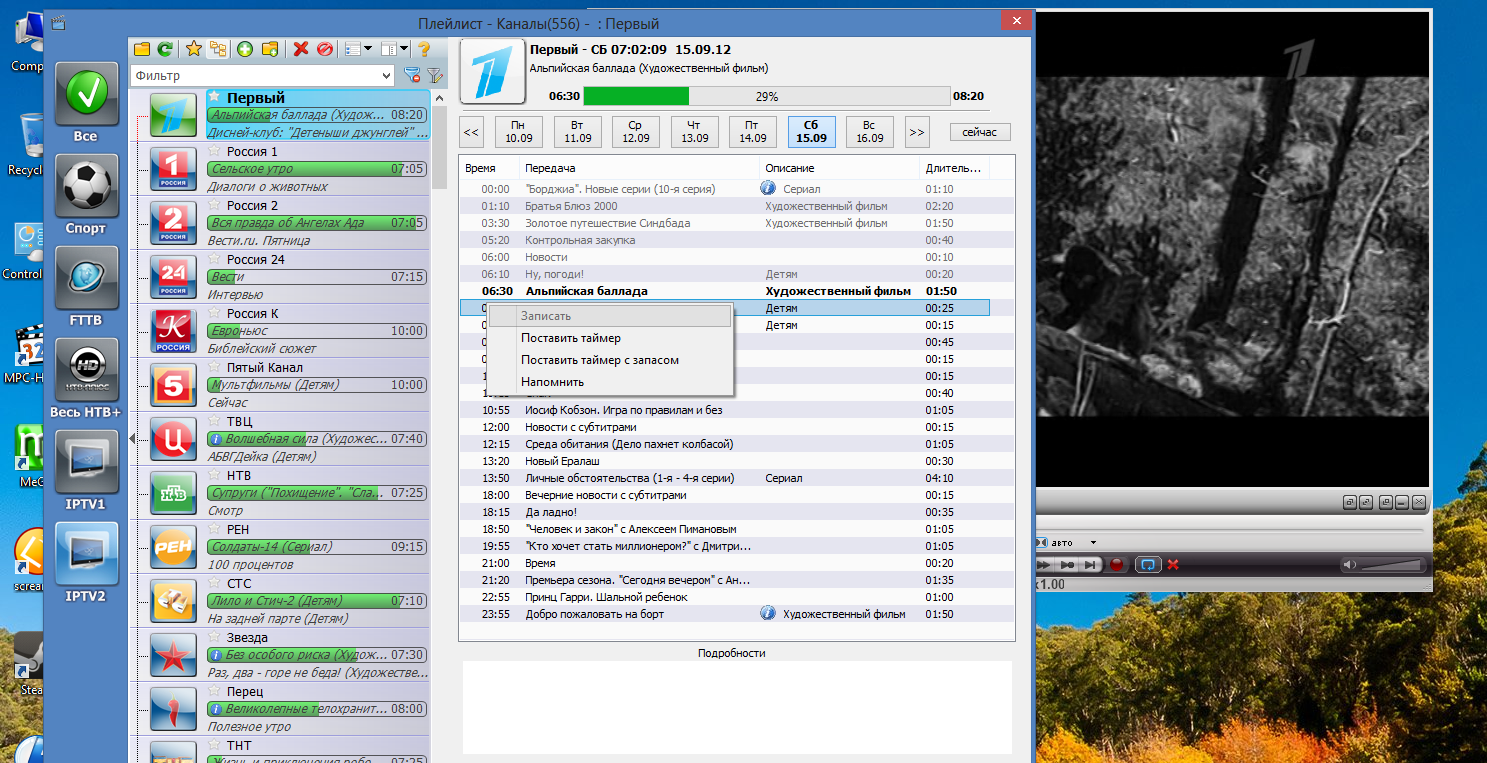Toggle the blue repeat button in player
This screenshot has width=1487, height=763.
coord(1146,565)
